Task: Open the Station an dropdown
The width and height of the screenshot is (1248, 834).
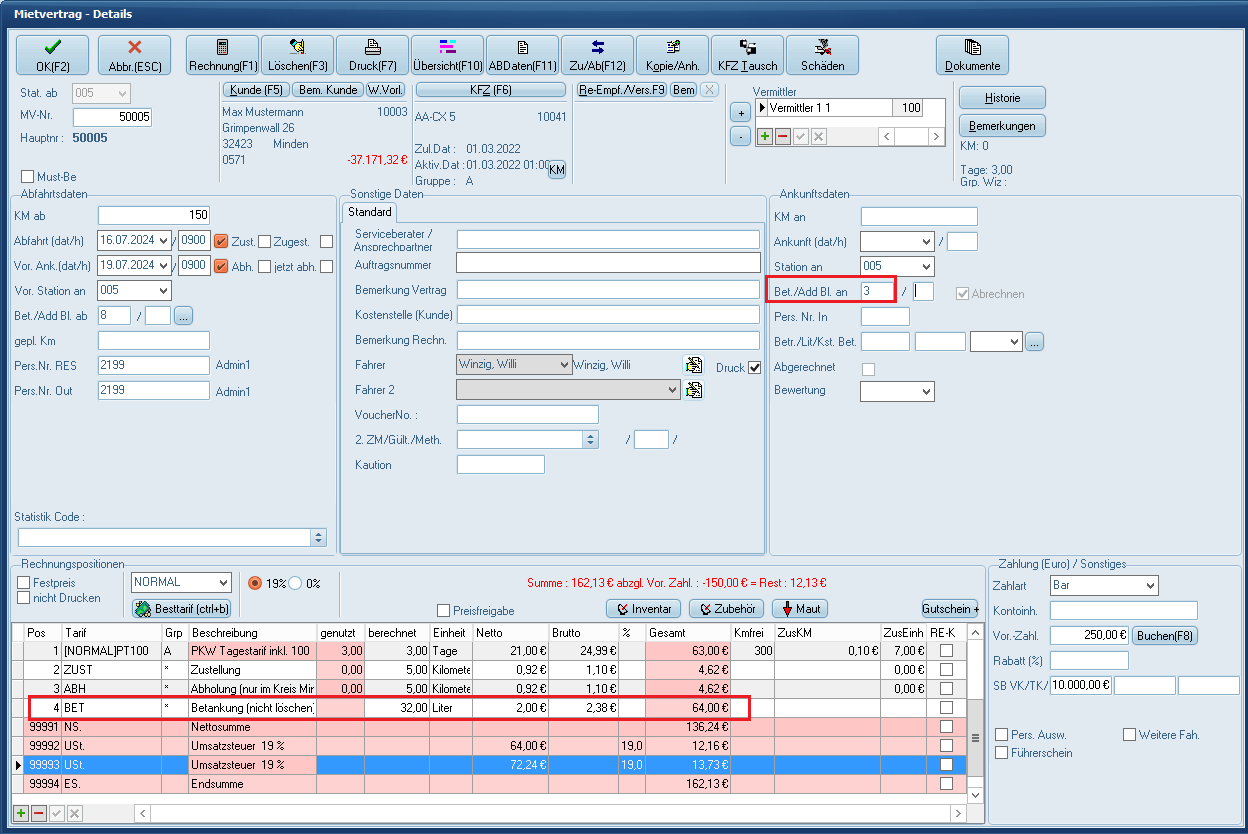Action: 924,267
